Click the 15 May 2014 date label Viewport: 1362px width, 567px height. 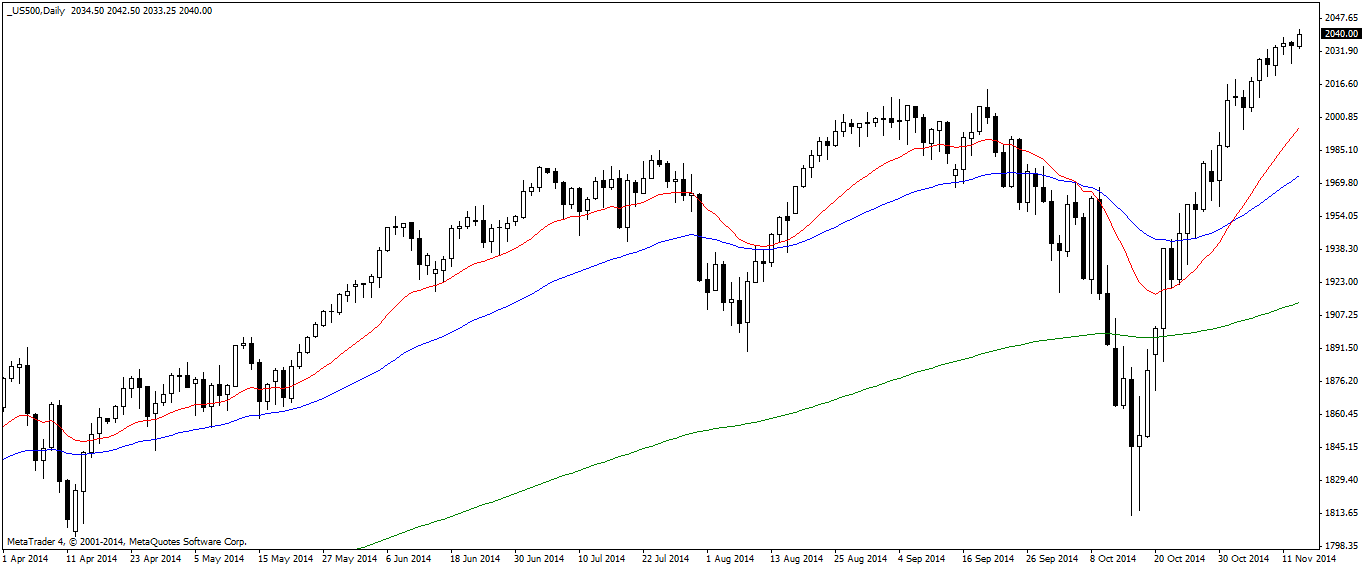click(284, 559)
